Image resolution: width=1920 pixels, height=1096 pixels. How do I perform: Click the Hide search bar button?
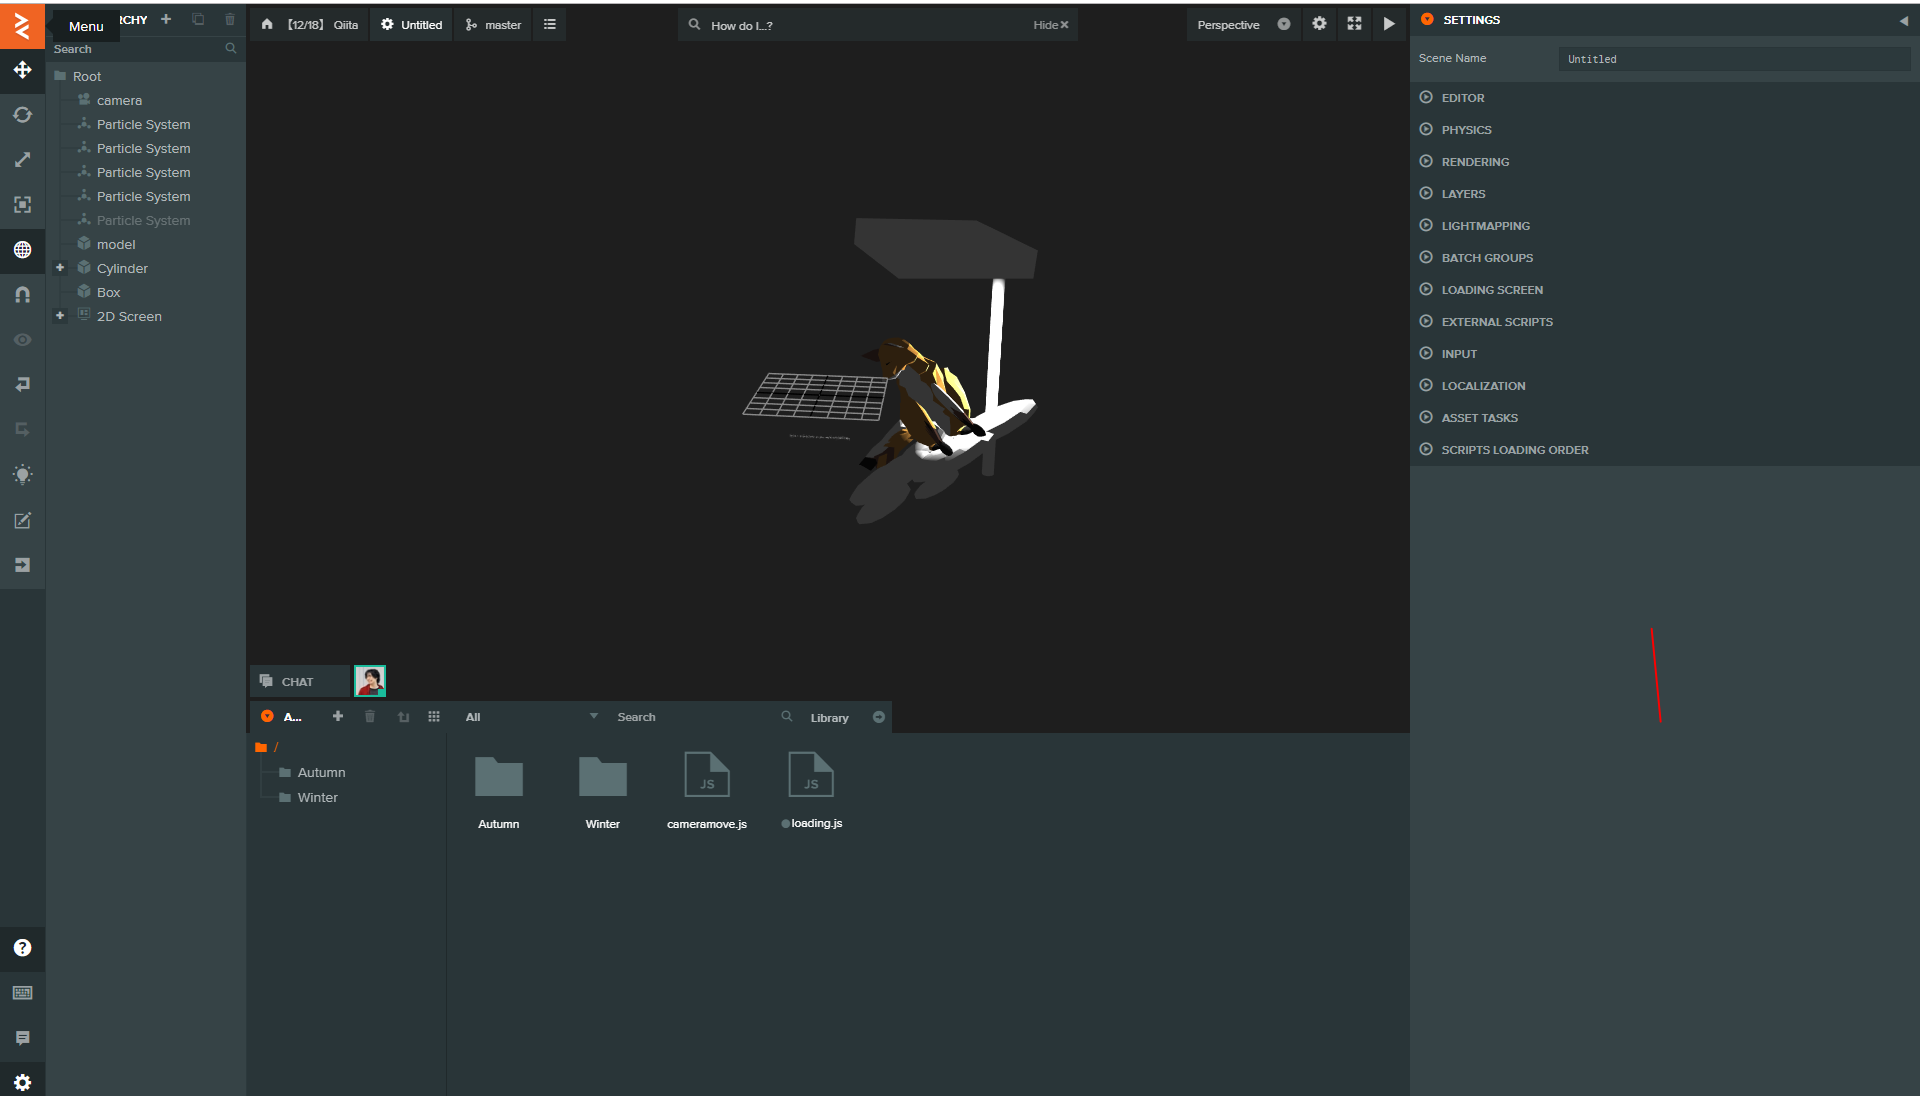(x=1051, y=25)
